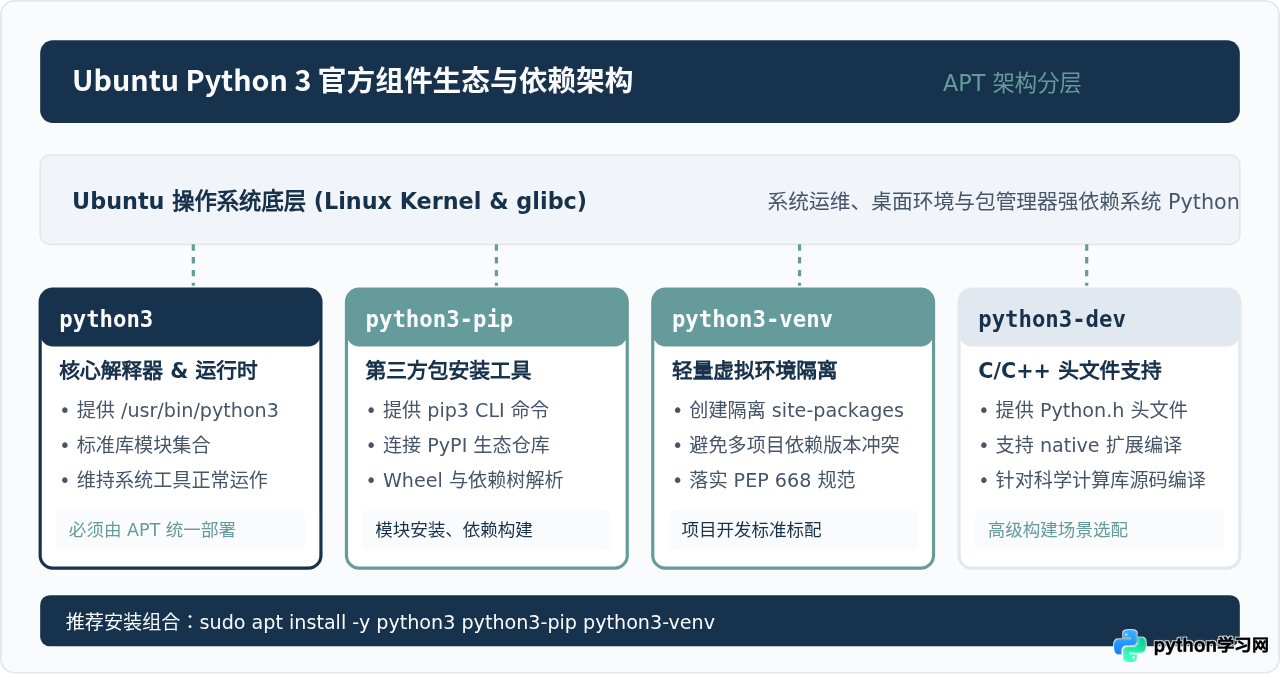Click the "高级构建场景选配" tag

(1099, 530)
